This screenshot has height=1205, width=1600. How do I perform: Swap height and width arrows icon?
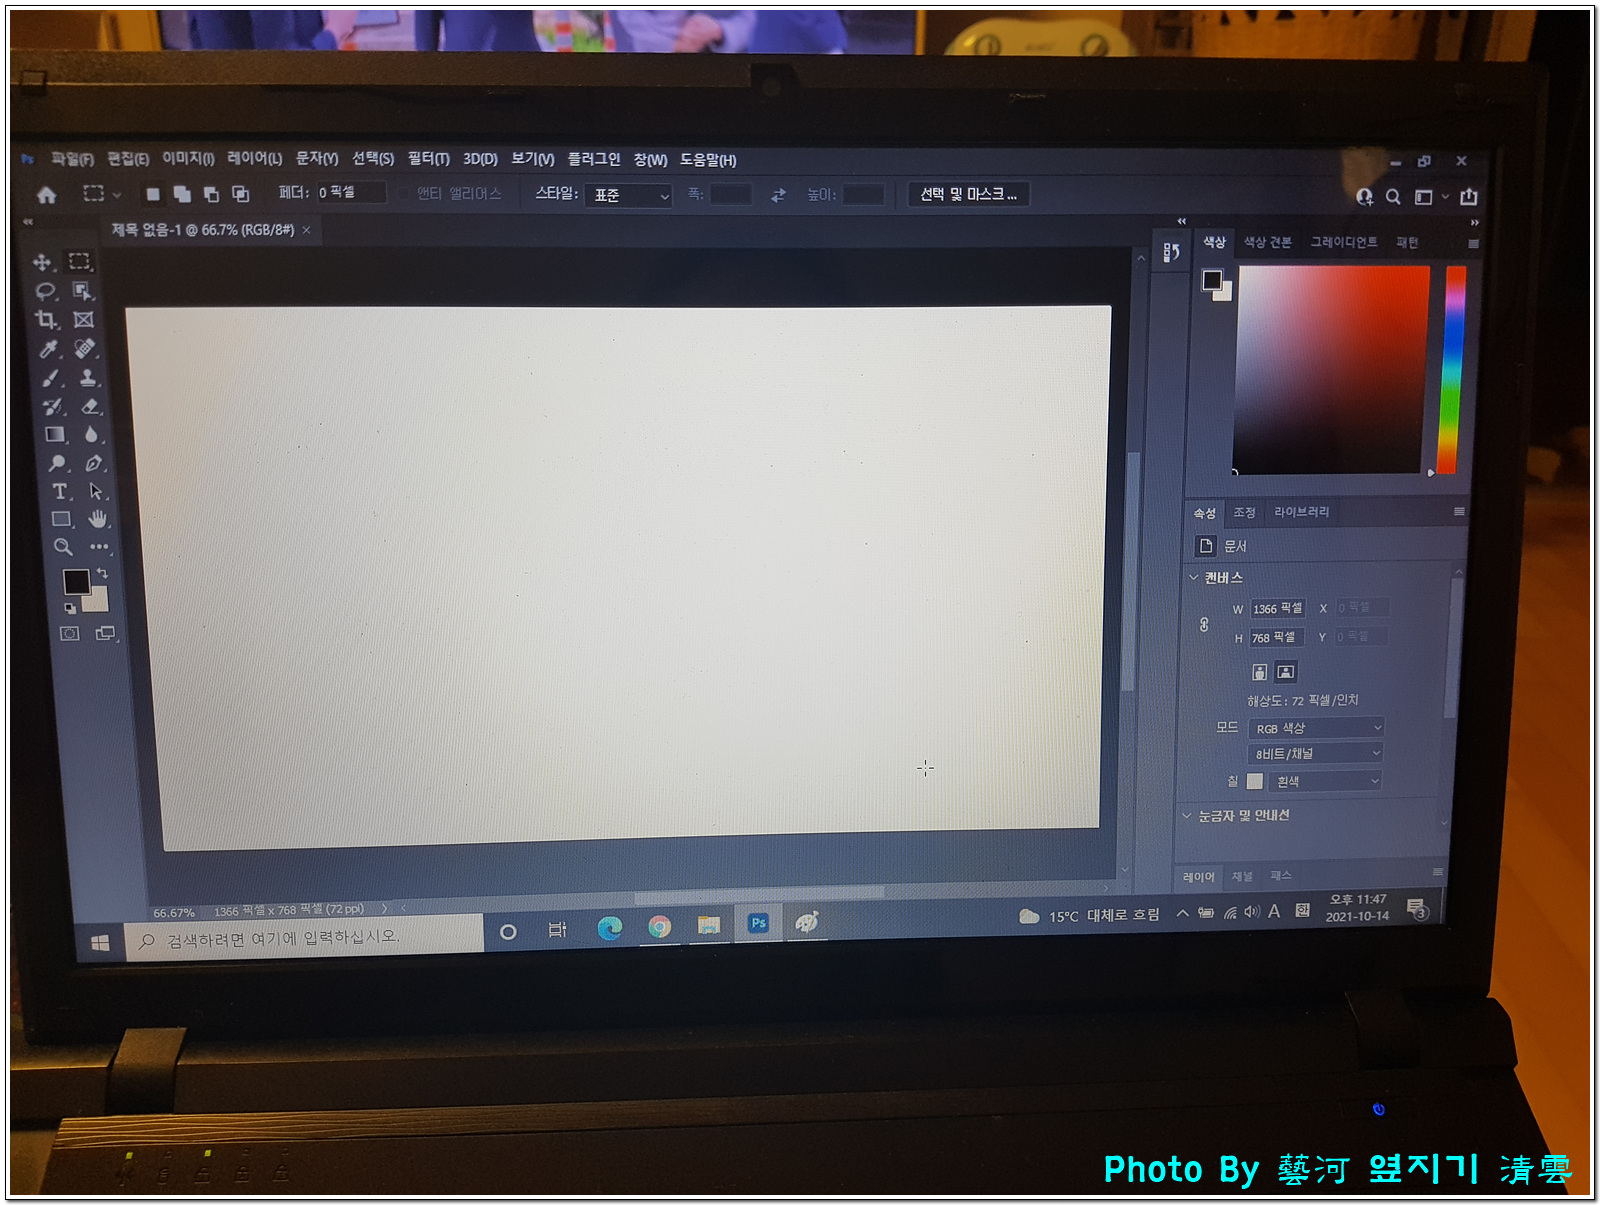tap(778, 195)
